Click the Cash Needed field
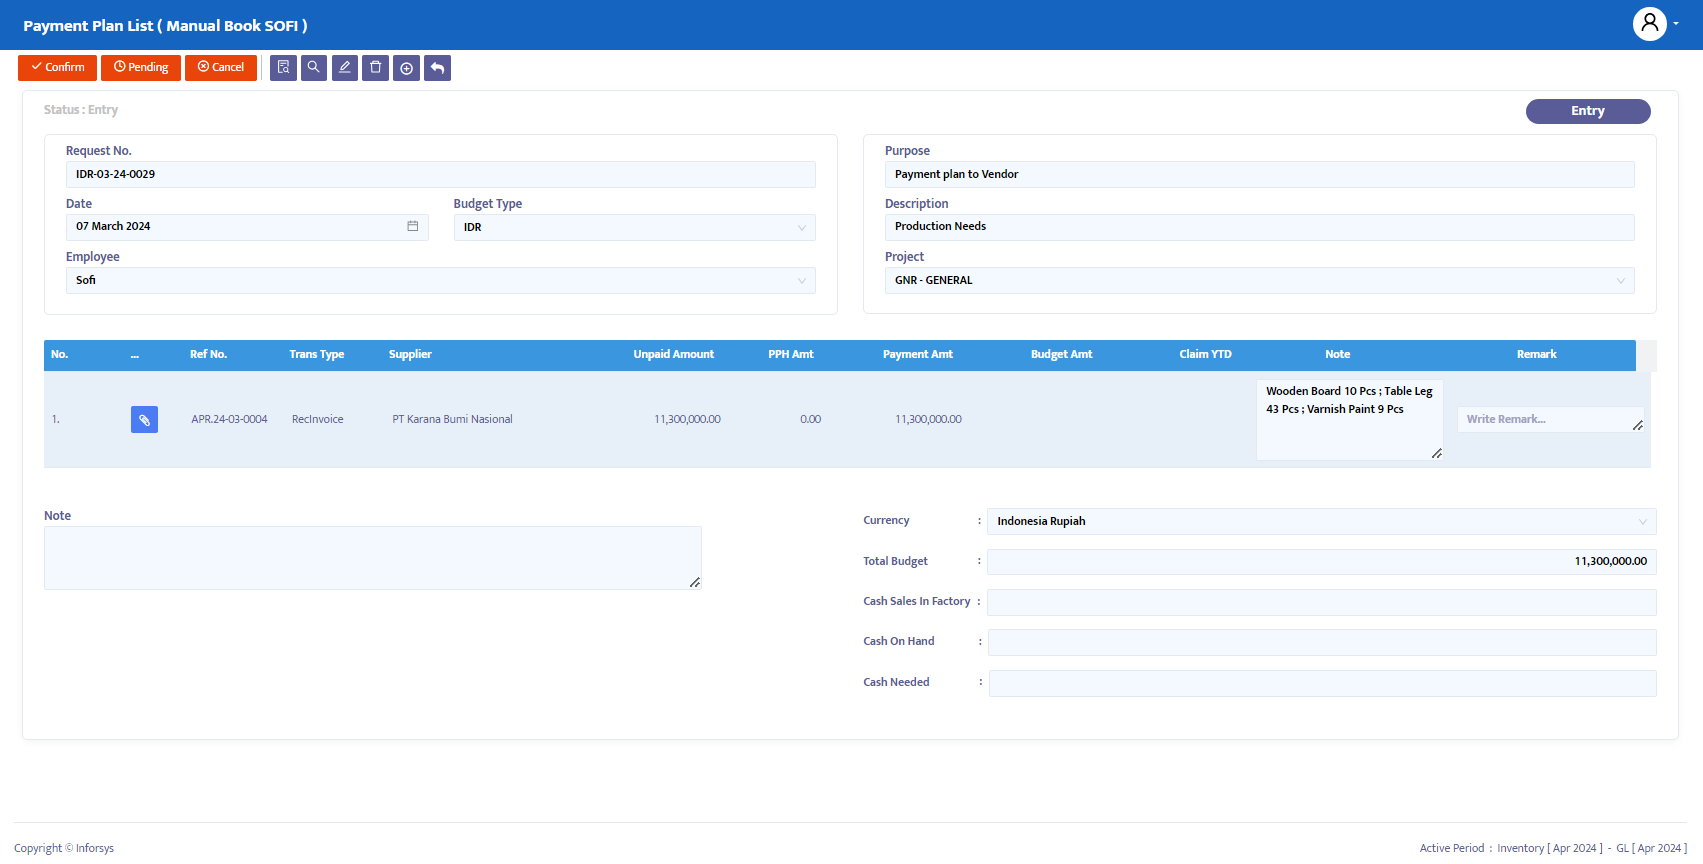Screen dimensions: 1703x864 [1322, 683]
